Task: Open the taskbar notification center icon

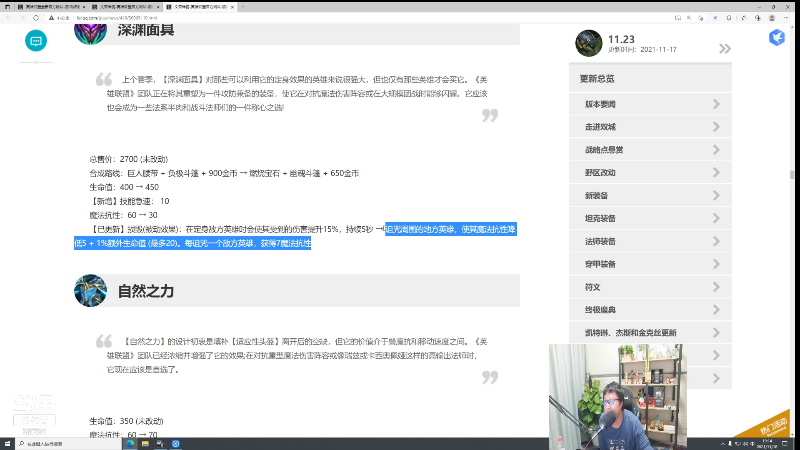Action: 786,444
